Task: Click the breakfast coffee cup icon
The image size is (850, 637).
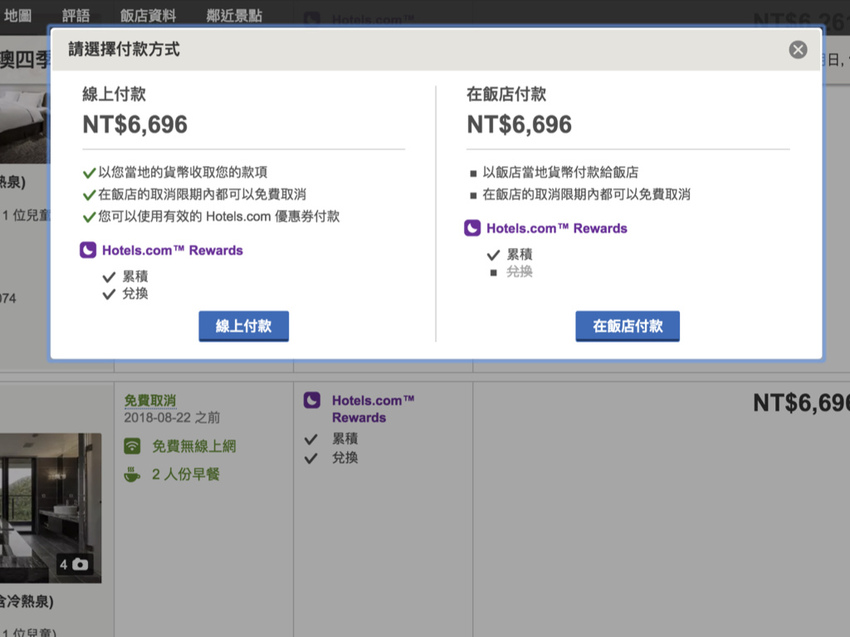Action: [132, 475]
